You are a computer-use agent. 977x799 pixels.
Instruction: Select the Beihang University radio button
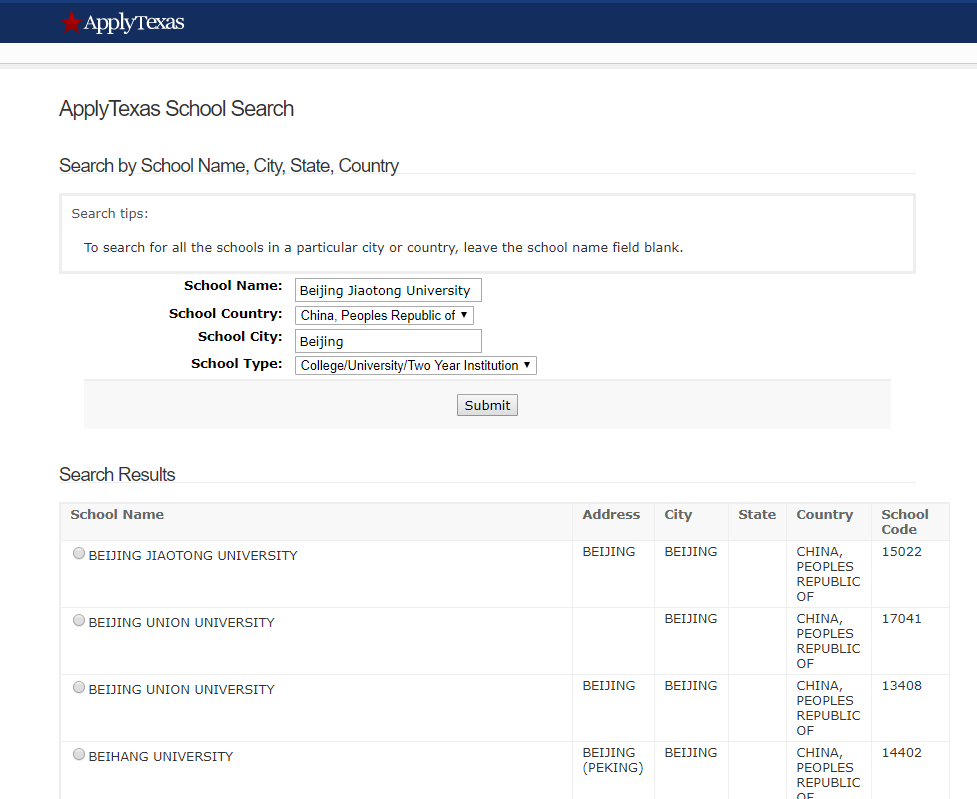point(79,754)
